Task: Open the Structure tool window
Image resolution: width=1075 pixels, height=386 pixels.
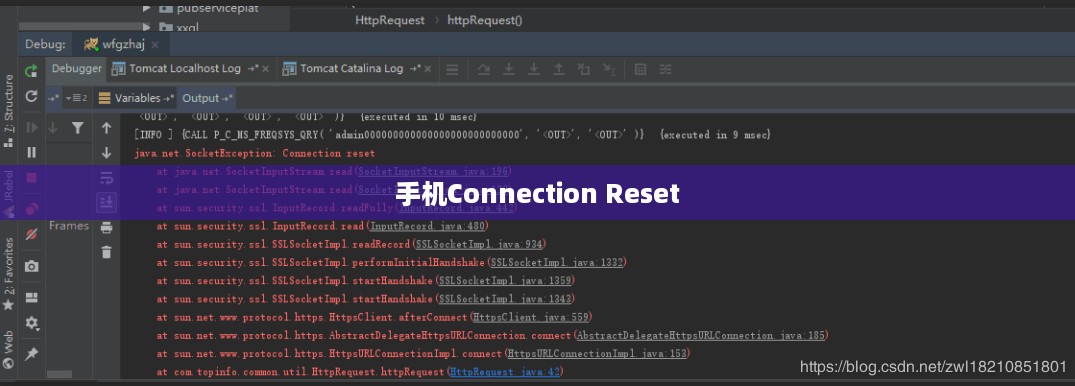Action: click(x=8, y=111)
